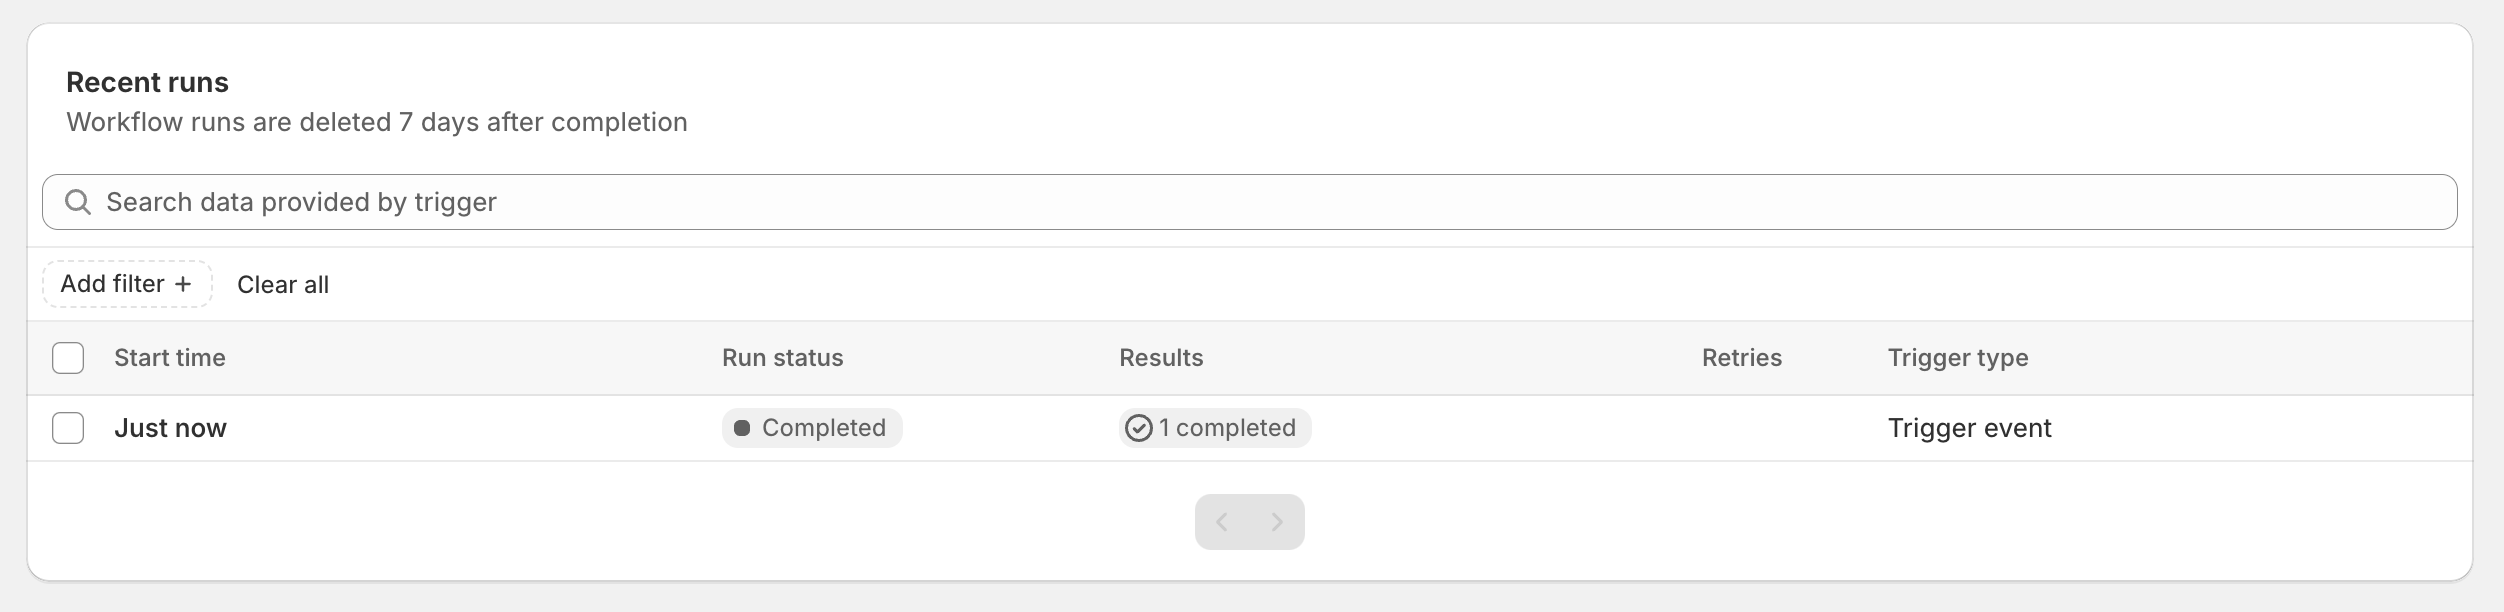This screenshot has height=612, width=2504.
Task: Click the plus icon on Add filter
Action: 183,284
